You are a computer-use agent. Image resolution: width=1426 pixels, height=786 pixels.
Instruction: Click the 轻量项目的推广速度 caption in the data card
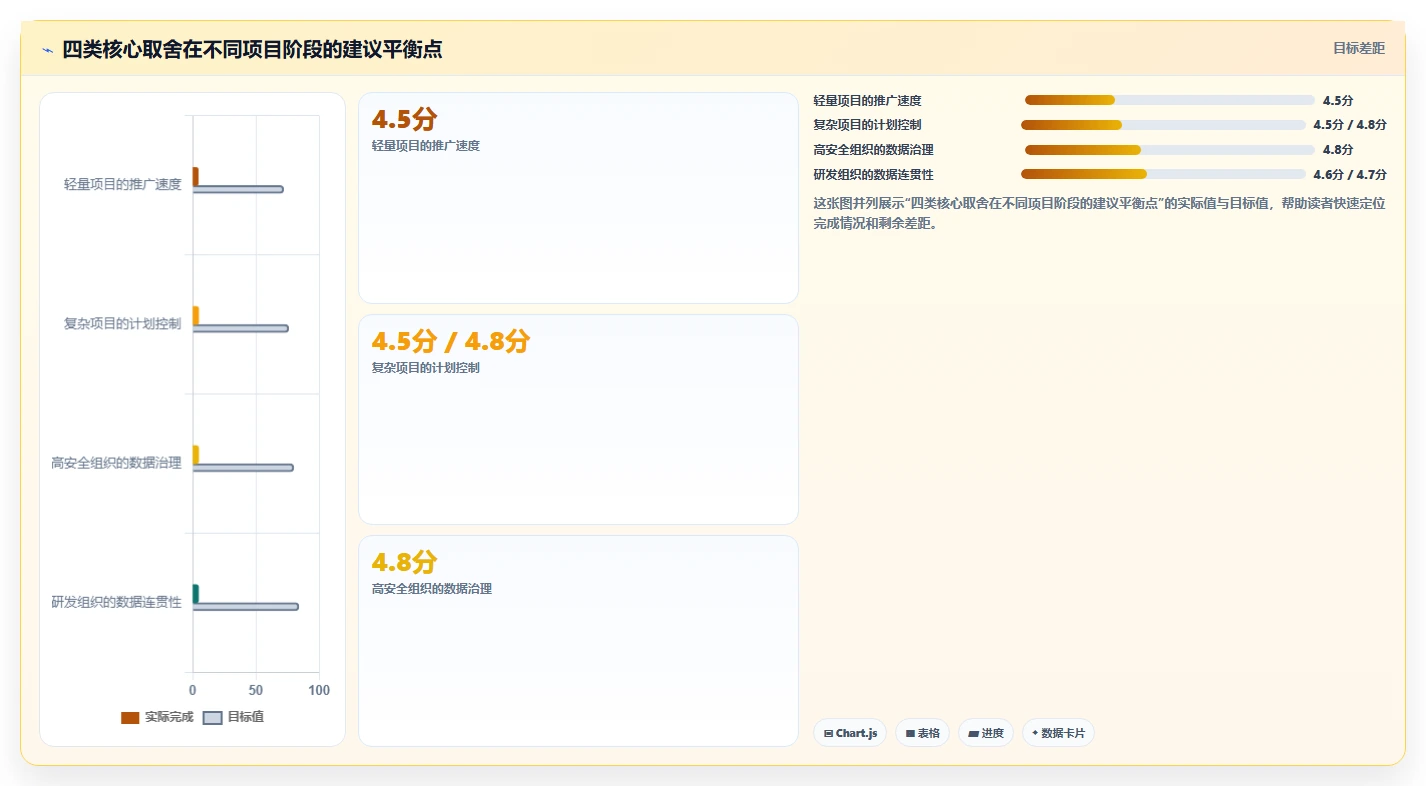pos(426,146)
